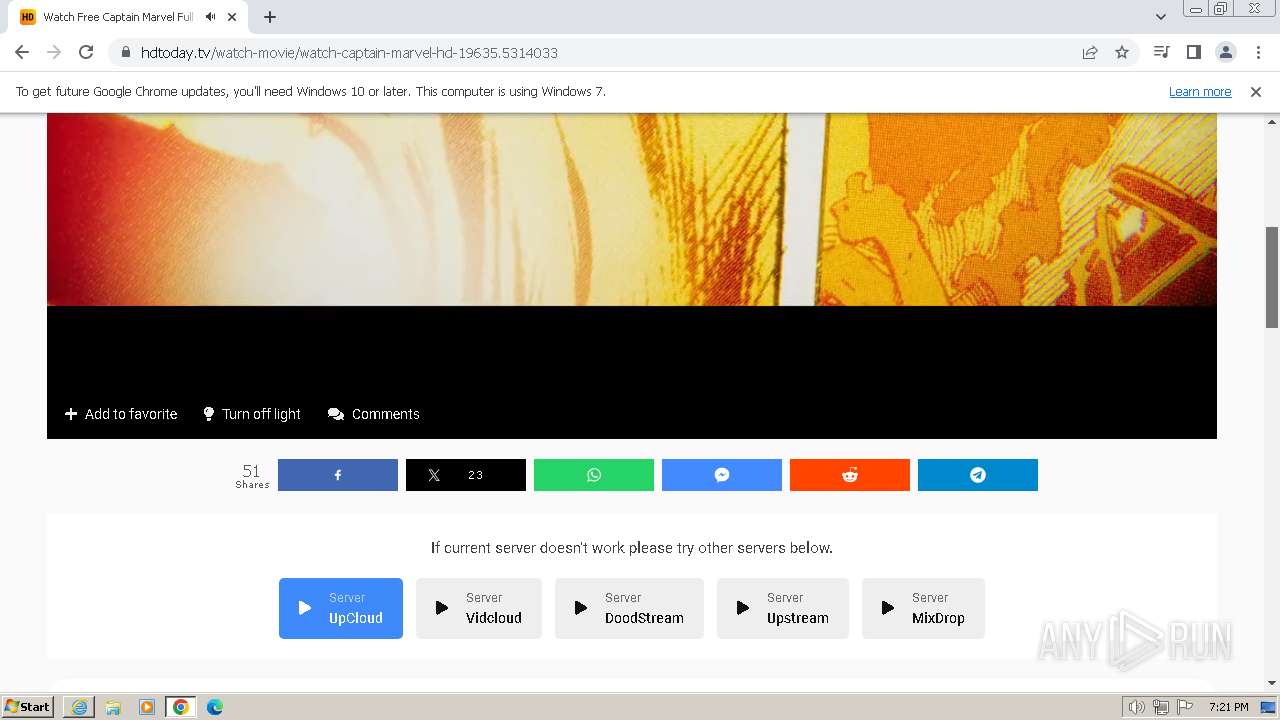Click the 51 Shares counter
Image resolution: width=1280 pixels, height=720 pixels.
[x=252, y=475]
